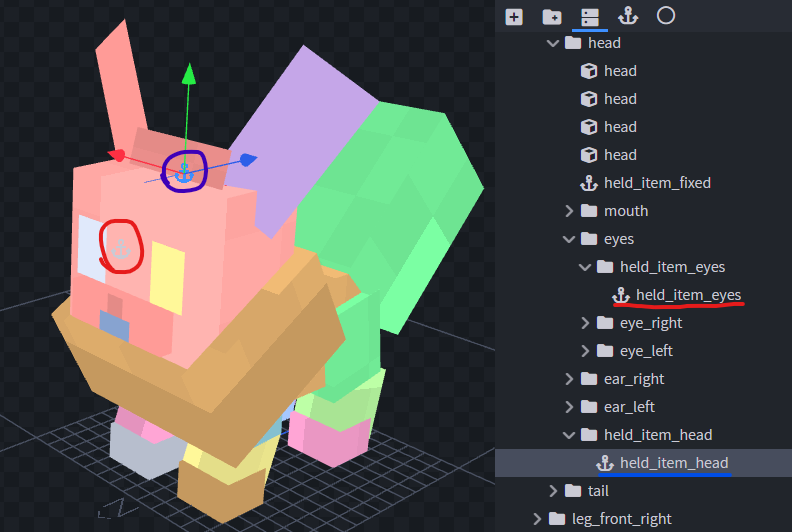Screen dimensions: 792x532
Task: Click the leg_front_right folder icon
Action: [x=557, y=518]
